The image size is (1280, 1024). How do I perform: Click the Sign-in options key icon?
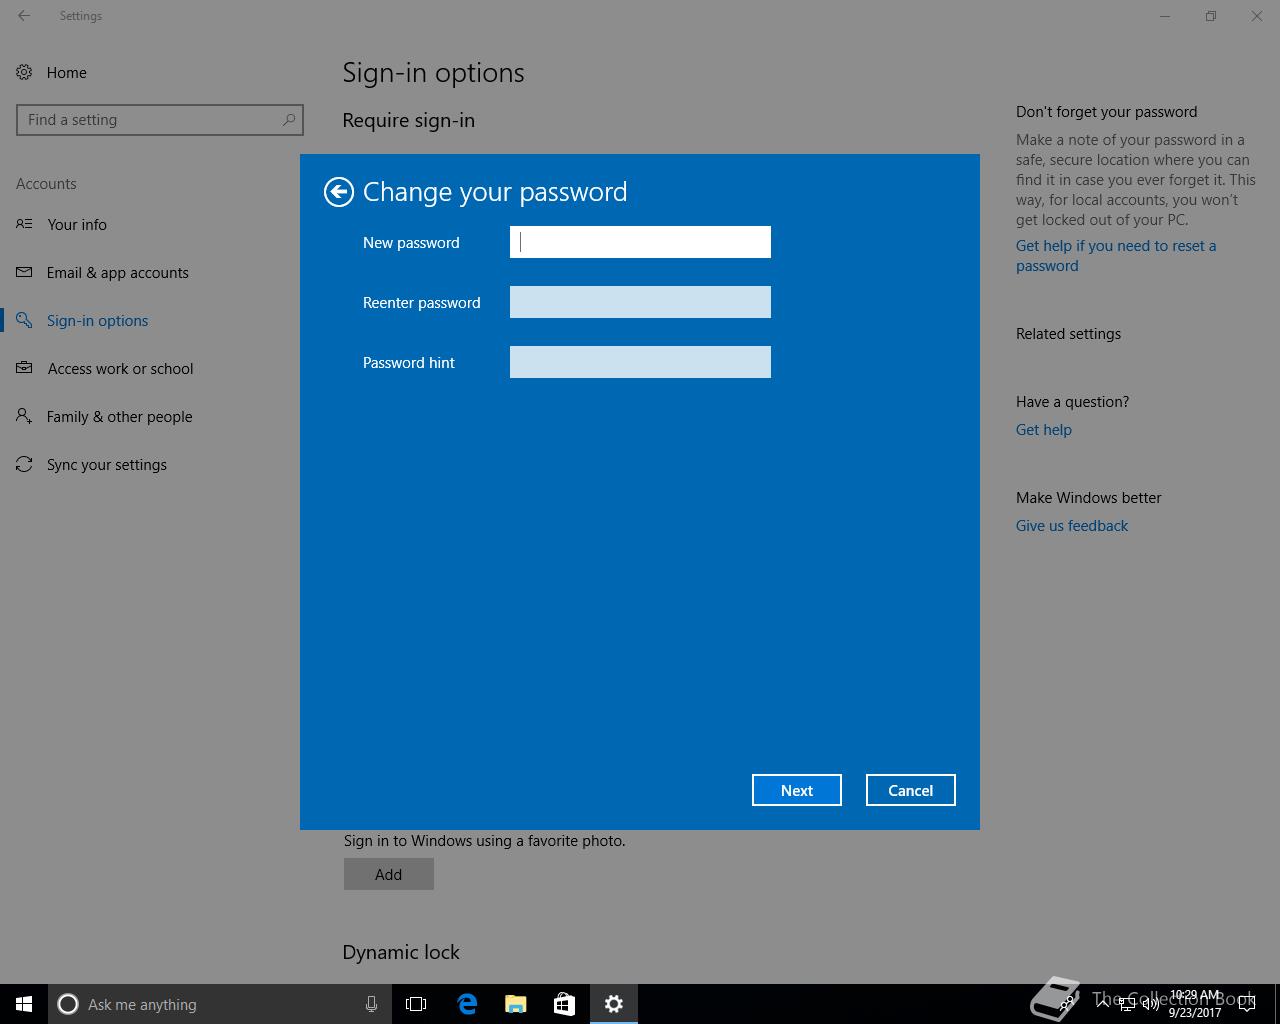point(24,320)
